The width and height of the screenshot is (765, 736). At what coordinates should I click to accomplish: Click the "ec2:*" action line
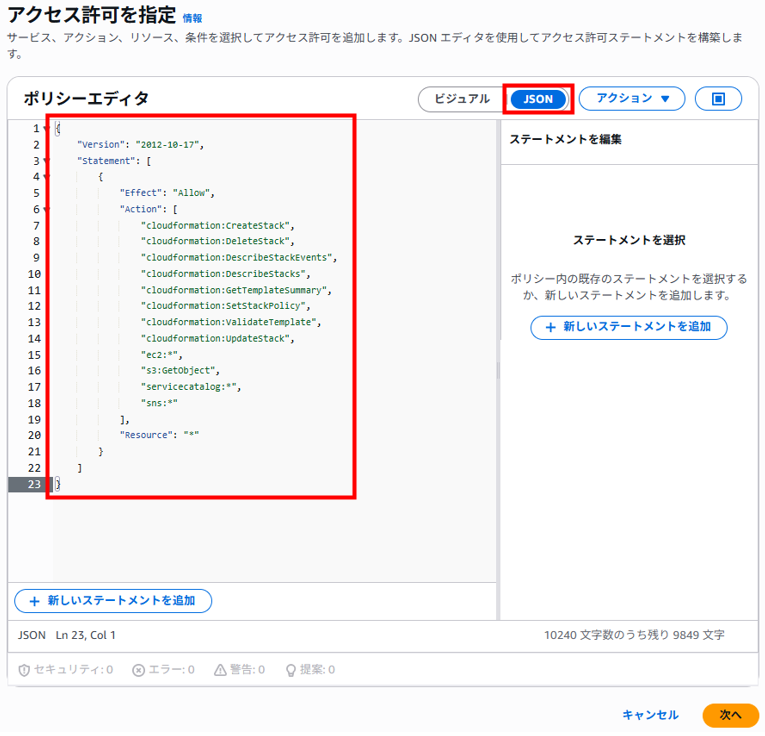pyautogui.click(x=161, y=356)
